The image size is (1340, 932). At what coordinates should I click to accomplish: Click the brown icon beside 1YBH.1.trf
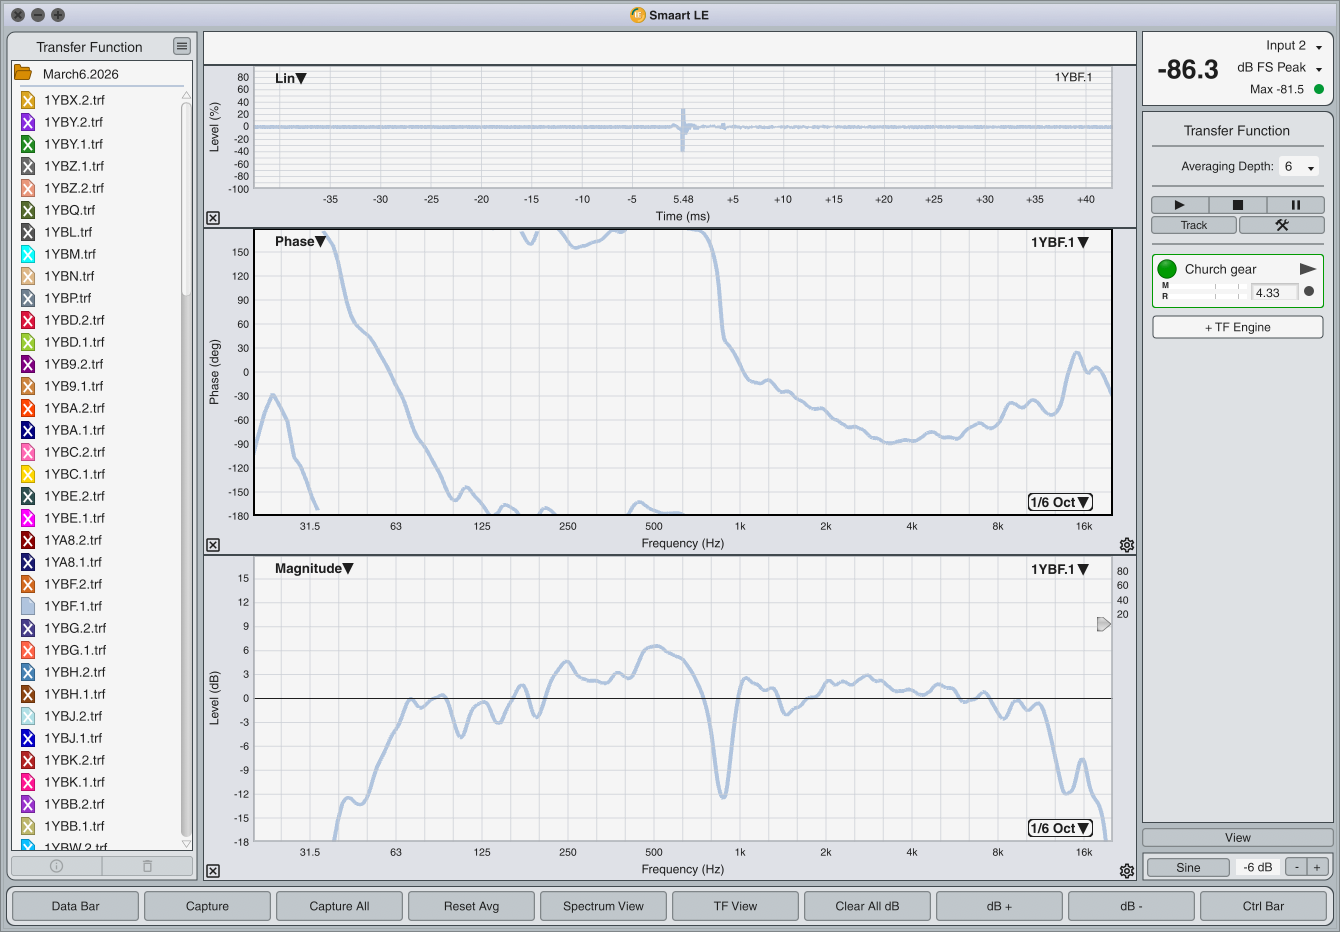(x=28, y=694)
